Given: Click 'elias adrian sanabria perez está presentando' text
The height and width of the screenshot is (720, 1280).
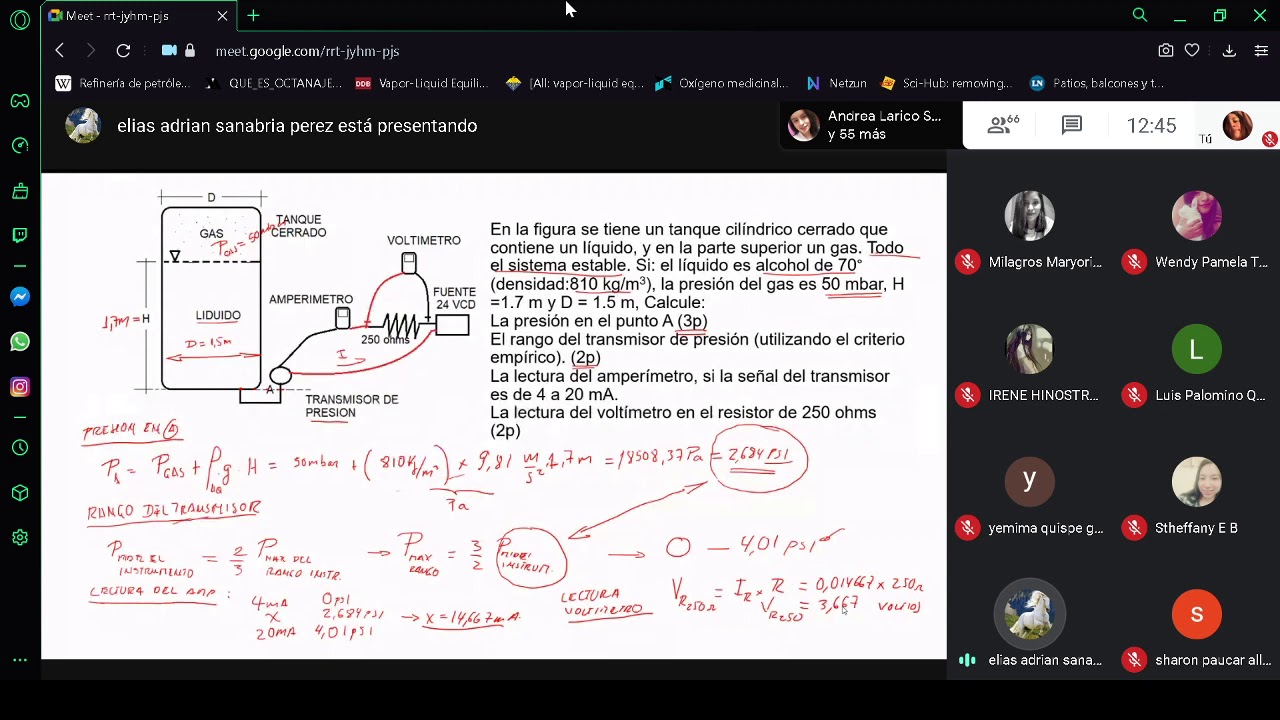Looking at the screenshot, I should pos(297,126).
